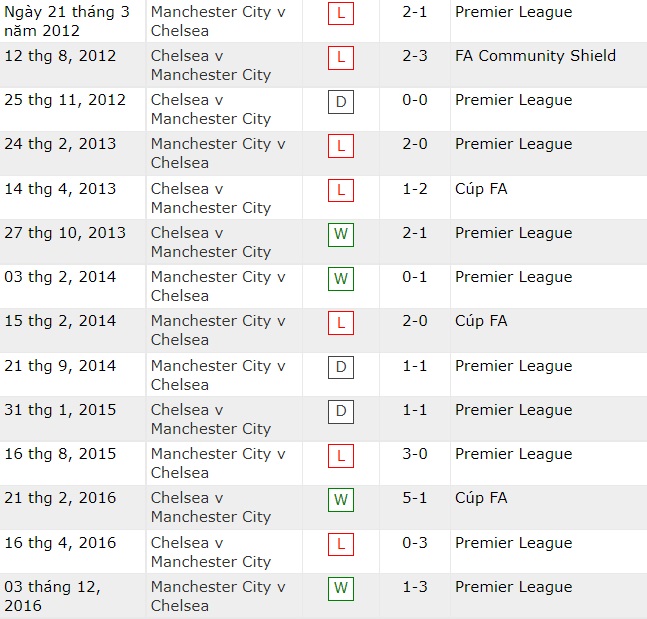Open Chelsea v Manchester City match on 31 thg 1, 2015
This screenshot has width=647, height=619.
point(210,419)
